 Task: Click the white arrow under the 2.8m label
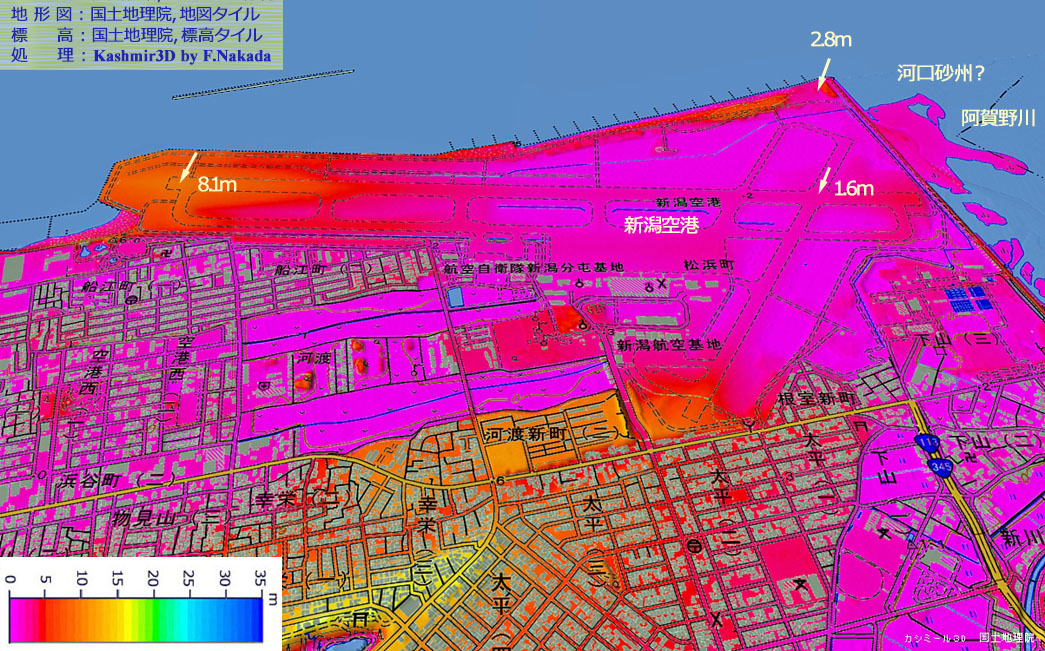tap(824, 72)
